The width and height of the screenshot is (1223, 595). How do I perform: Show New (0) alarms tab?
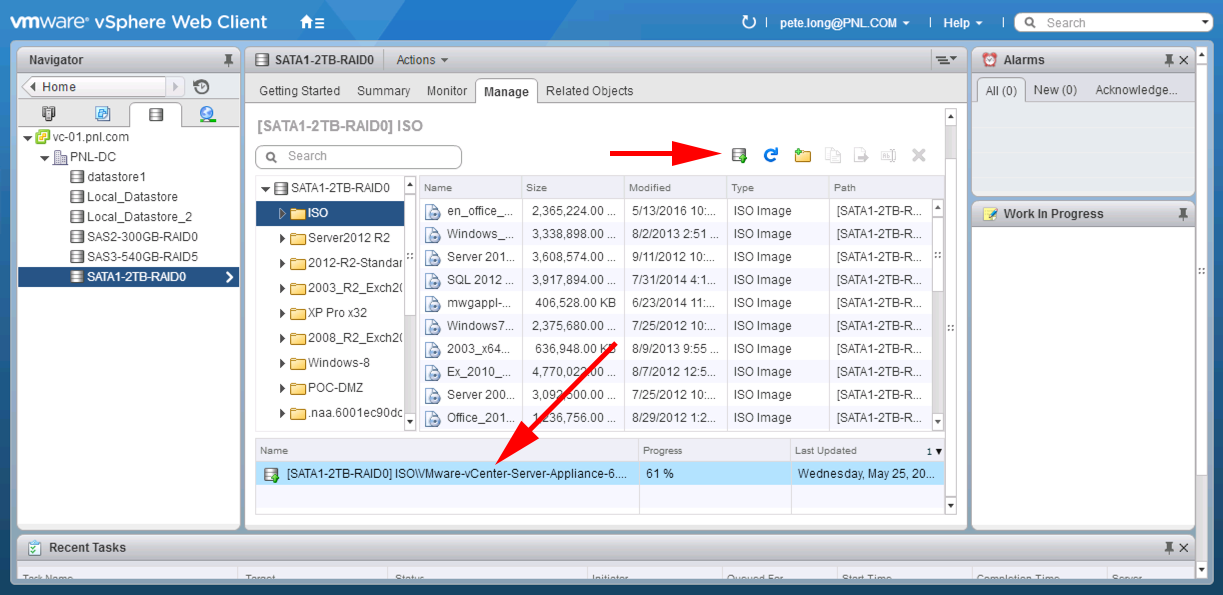[1055, 90]
